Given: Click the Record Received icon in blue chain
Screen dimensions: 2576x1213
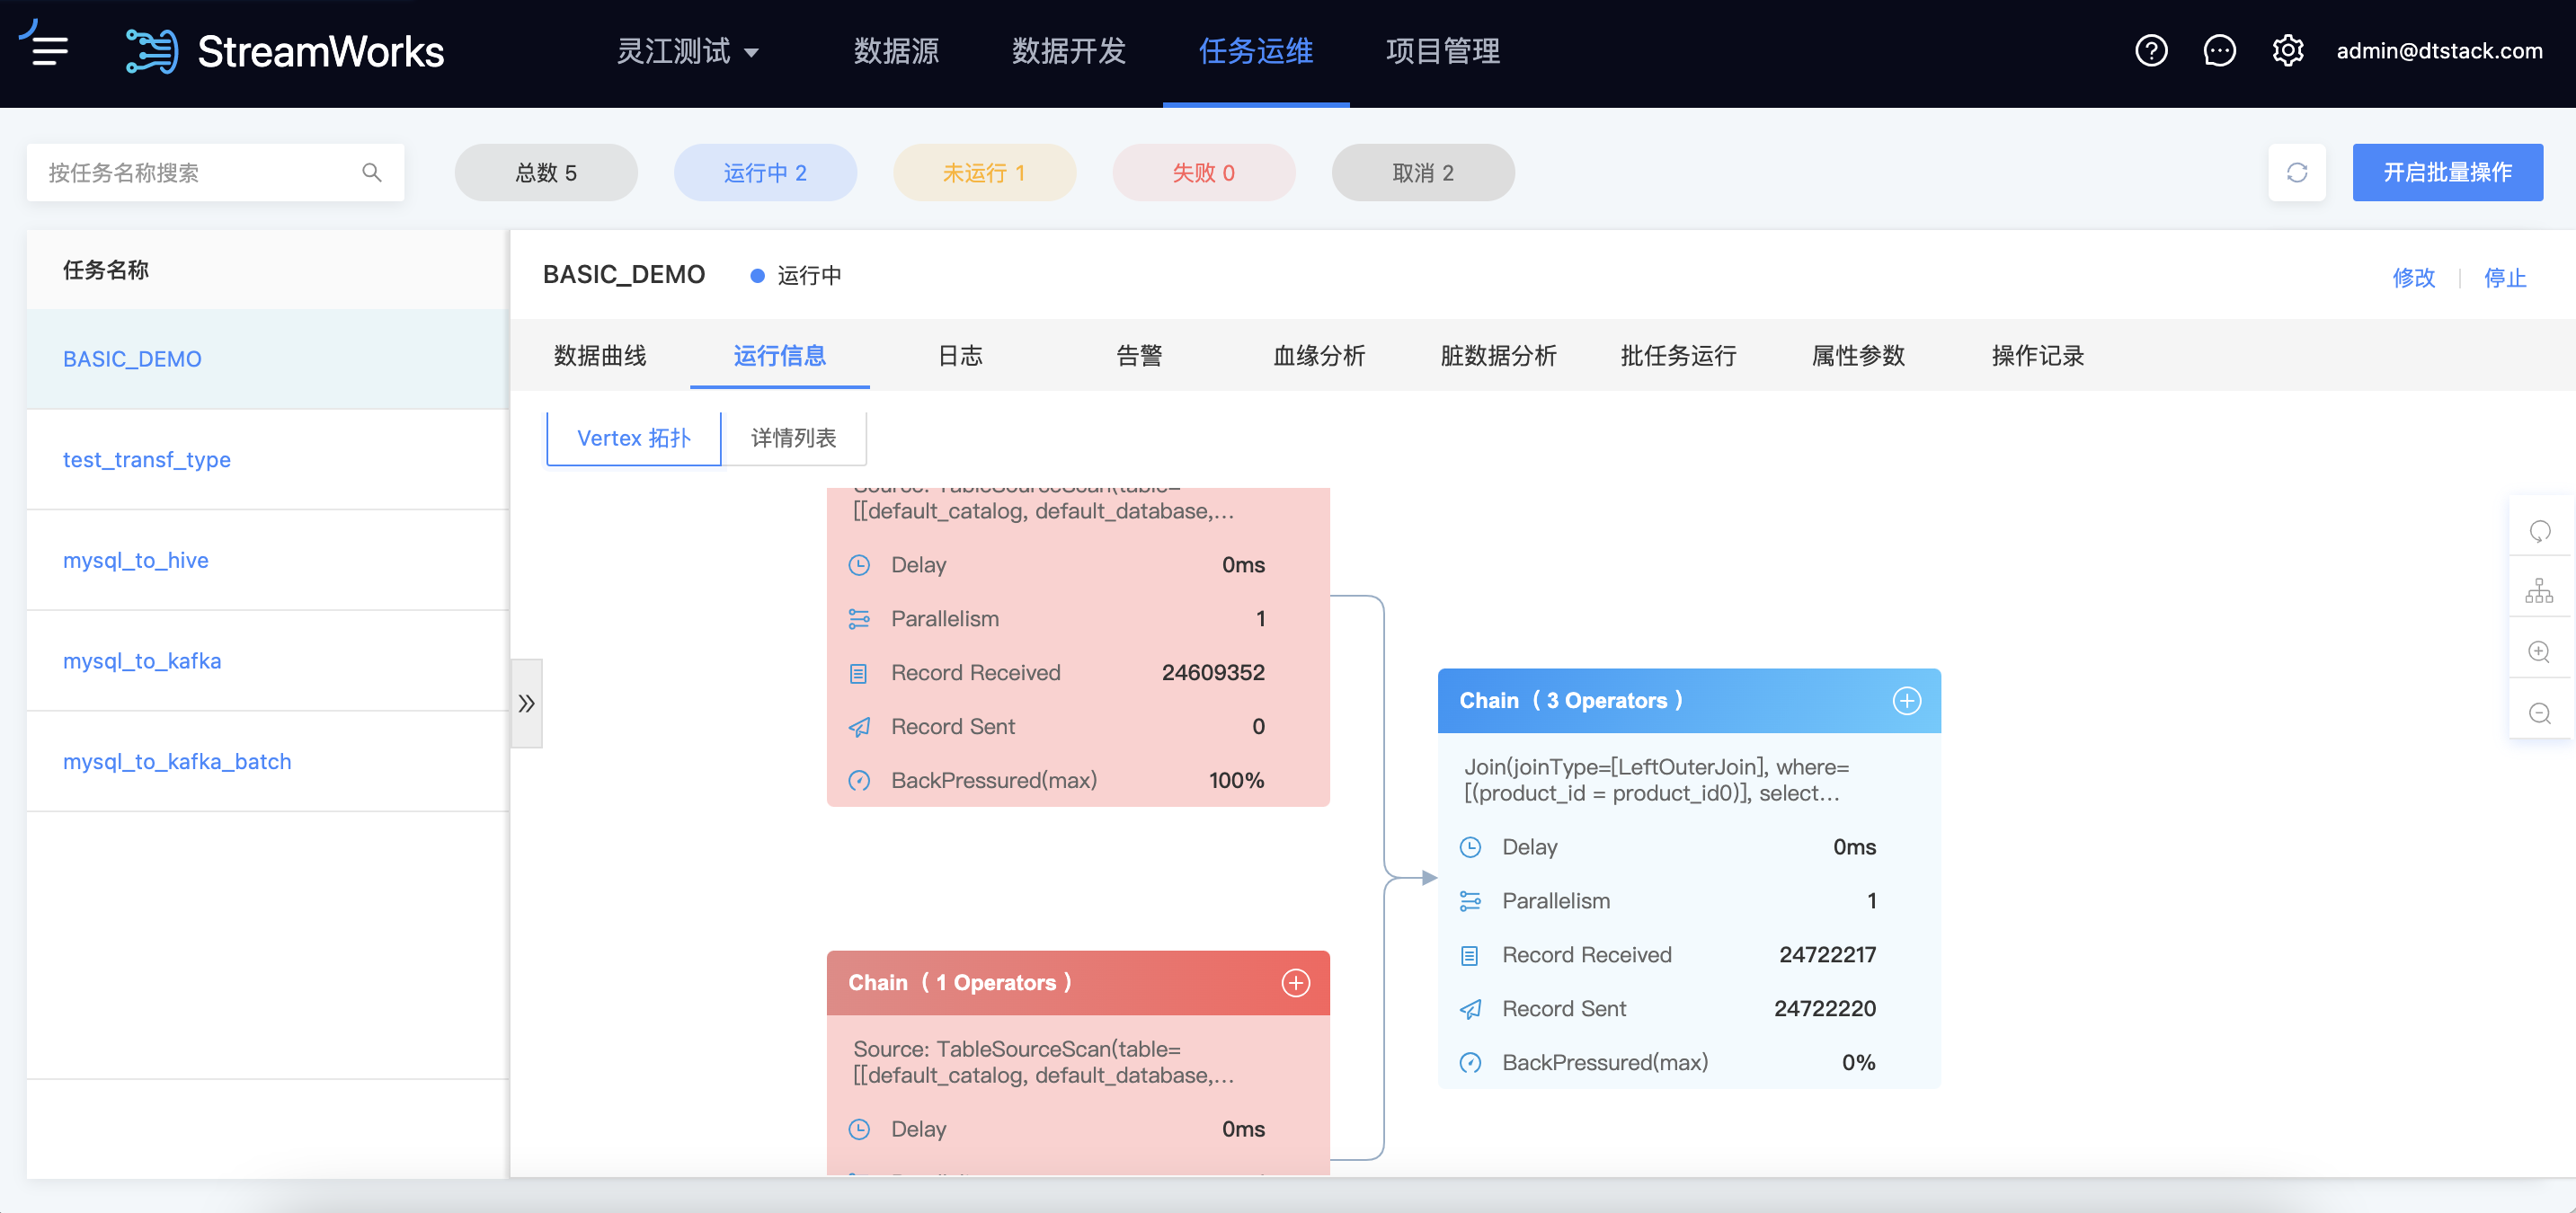Looking at the screenshot, I should (x=1470, y=955).
